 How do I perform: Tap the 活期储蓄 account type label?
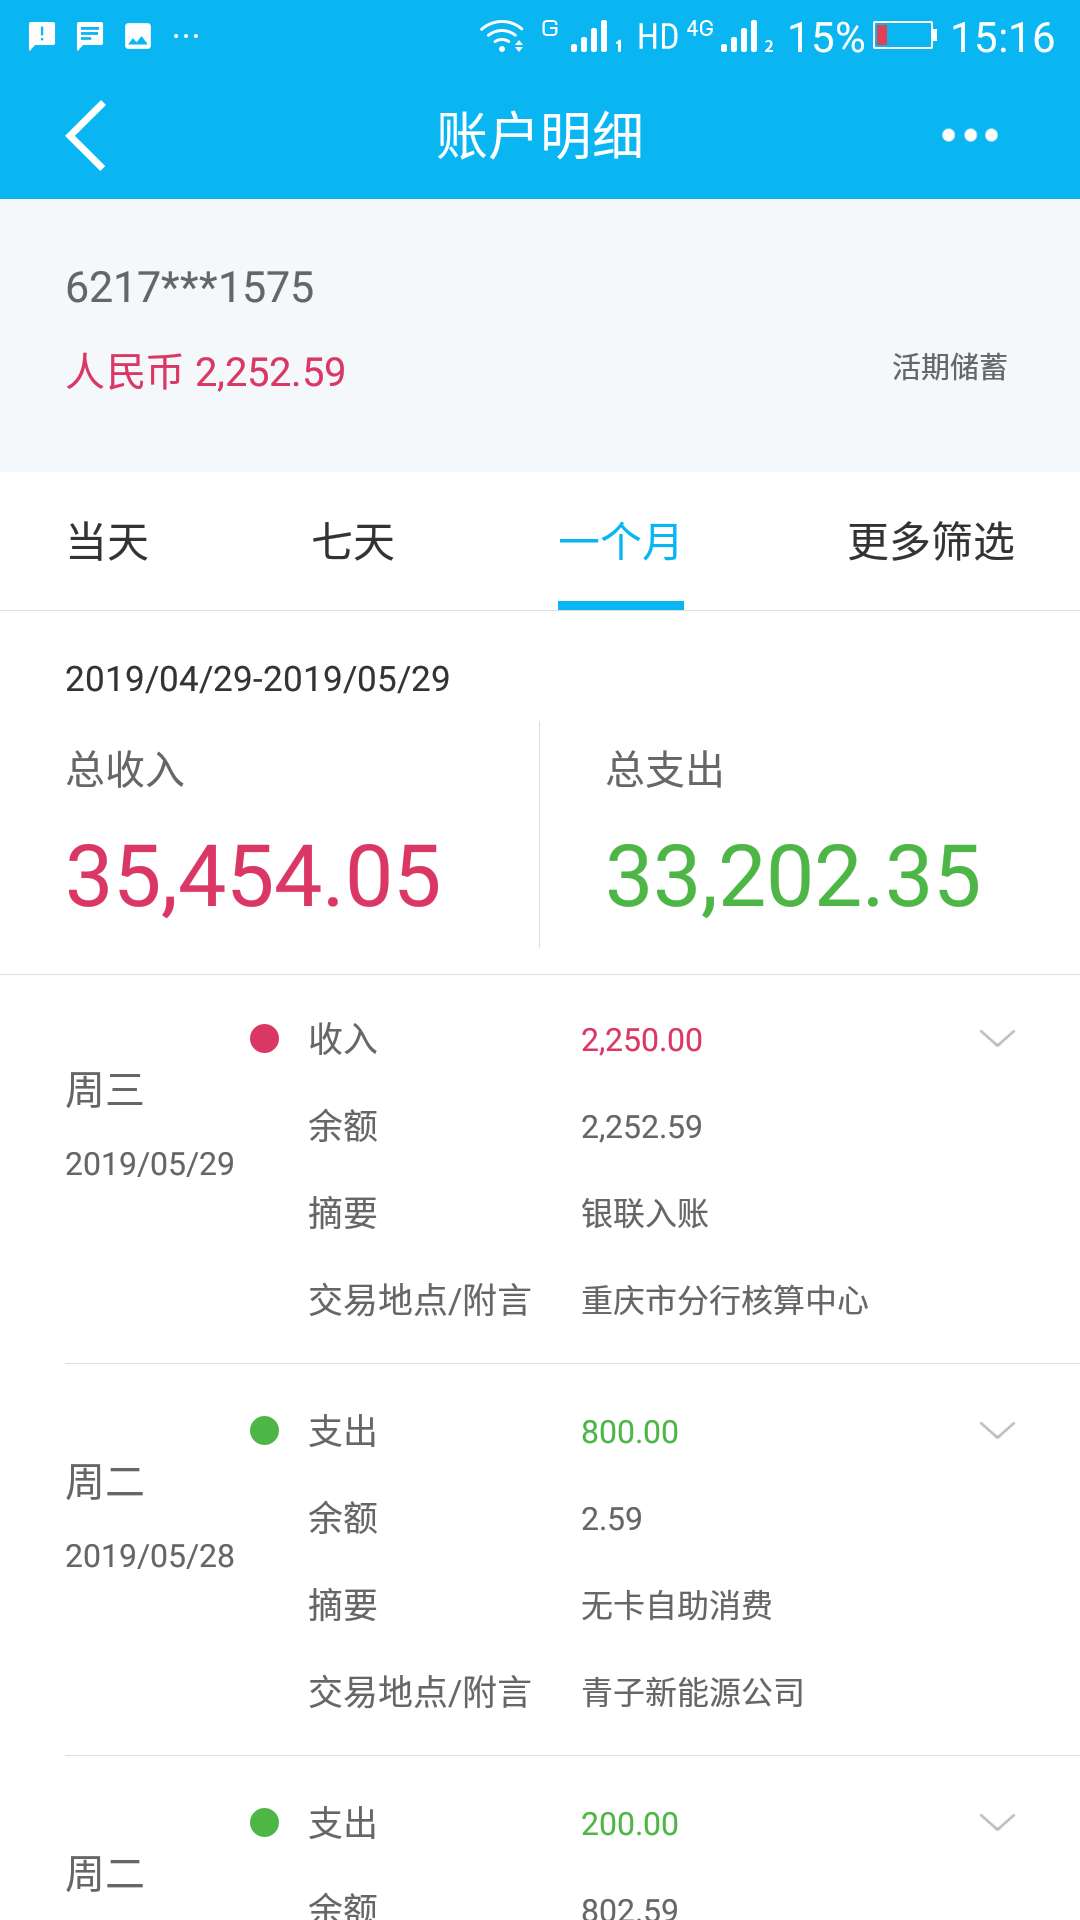tap(950, 368)
